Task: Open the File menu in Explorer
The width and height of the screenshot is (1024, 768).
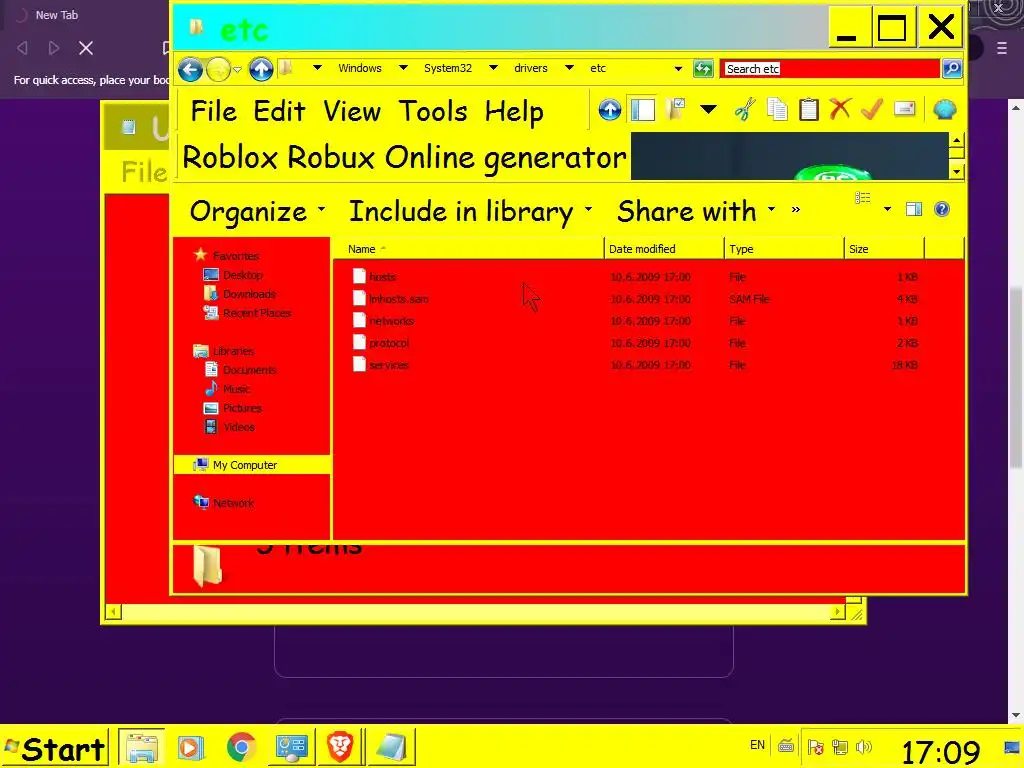Action: [x=214, y=111]
